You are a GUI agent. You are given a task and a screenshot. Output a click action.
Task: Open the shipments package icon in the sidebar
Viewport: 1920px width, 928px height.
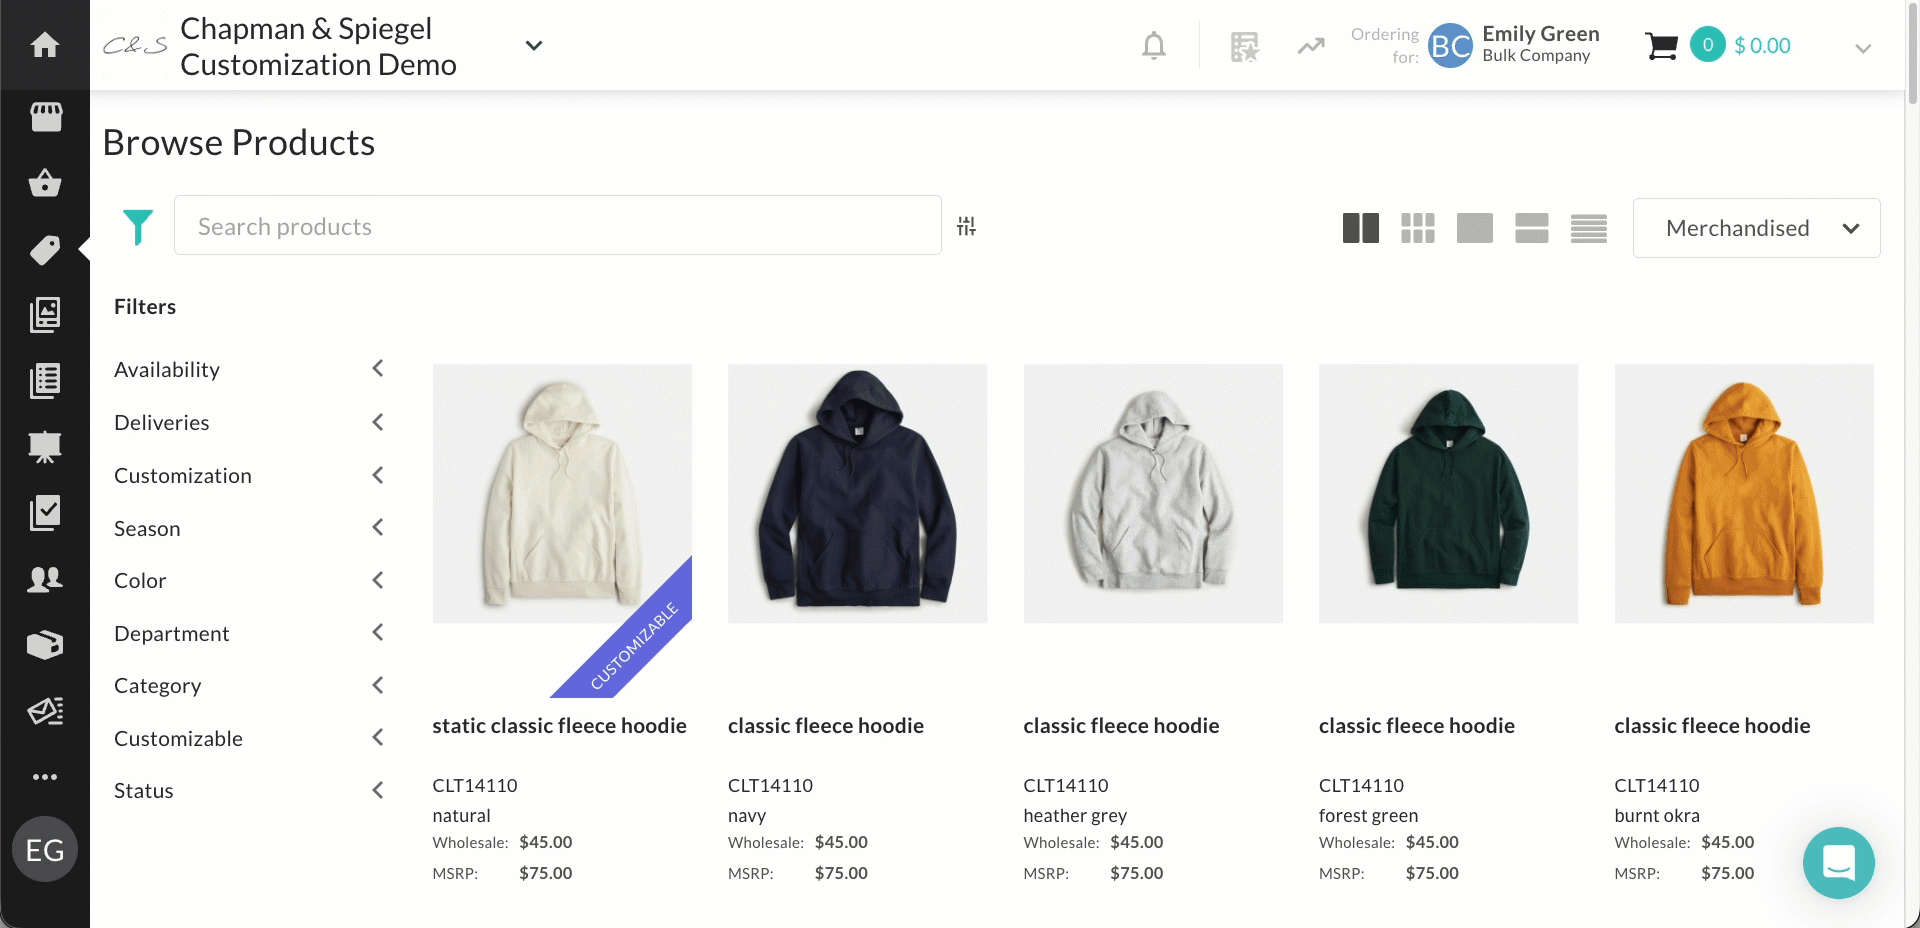click(x=44, y=645)
